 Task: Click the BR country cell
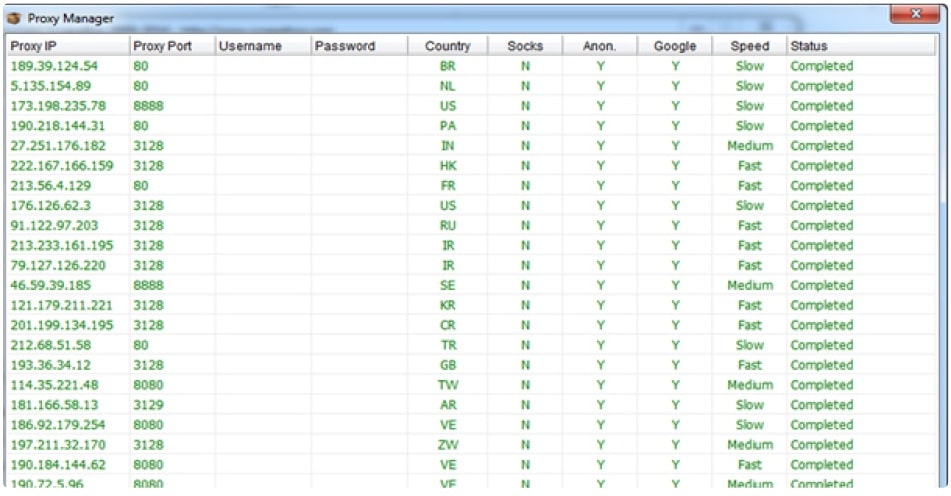click(448, 66)
